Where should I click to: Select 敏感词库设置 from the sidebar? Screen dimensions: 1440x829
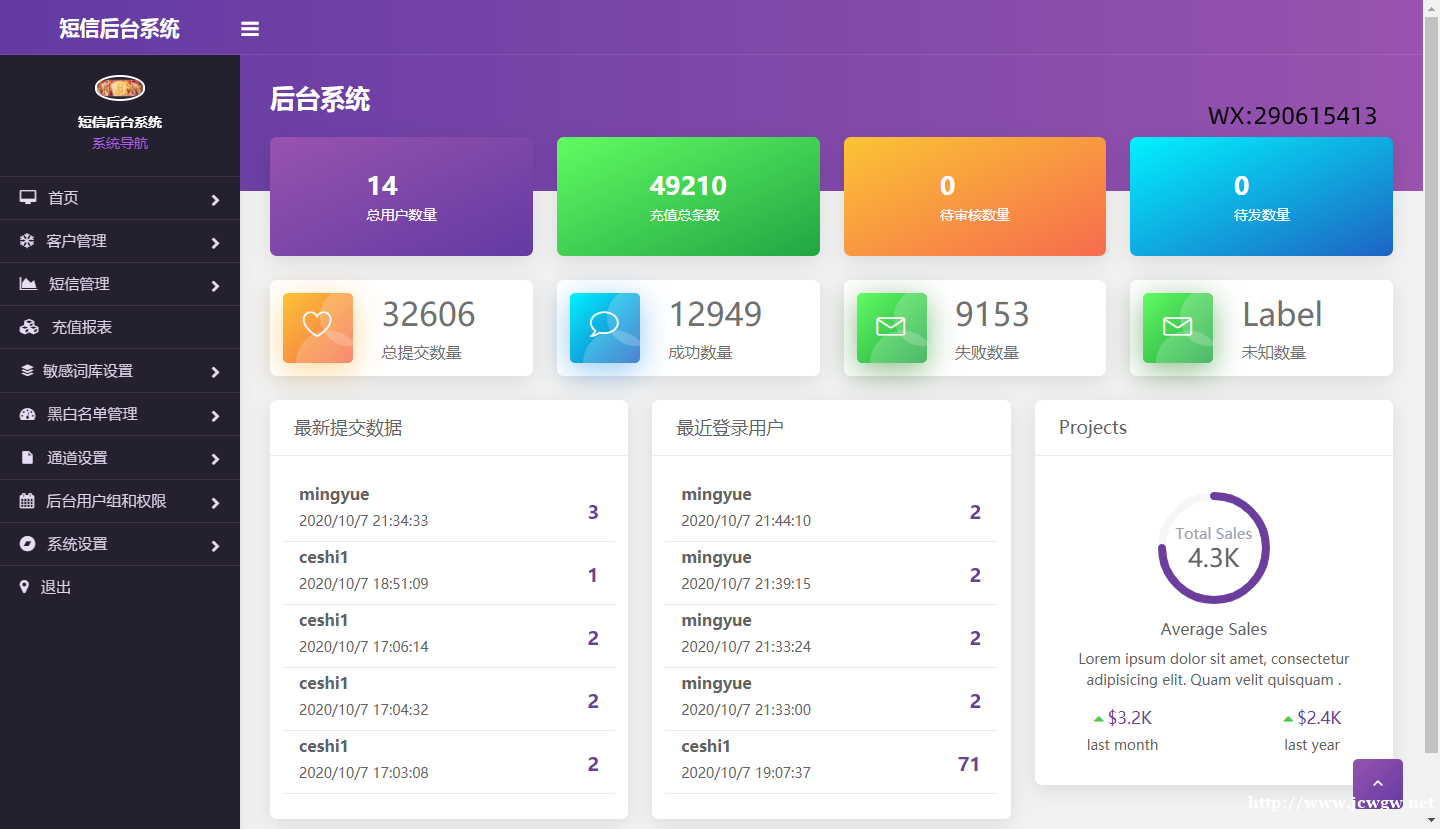pyautogui.click(x=94, y=371)
